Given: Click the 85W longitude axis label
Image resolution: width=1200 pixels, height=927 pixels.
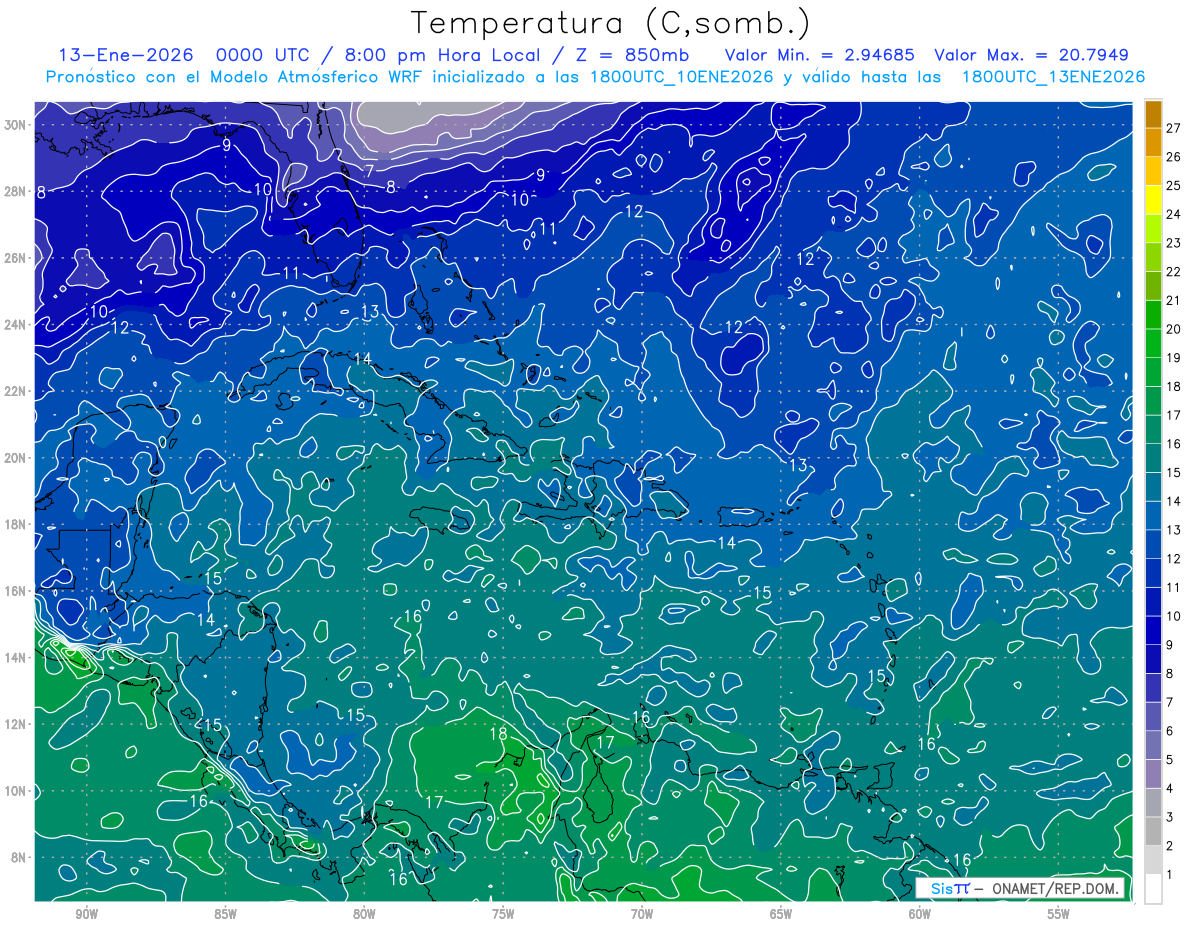Looking at the screenshot, I should [x=225, y=915].
